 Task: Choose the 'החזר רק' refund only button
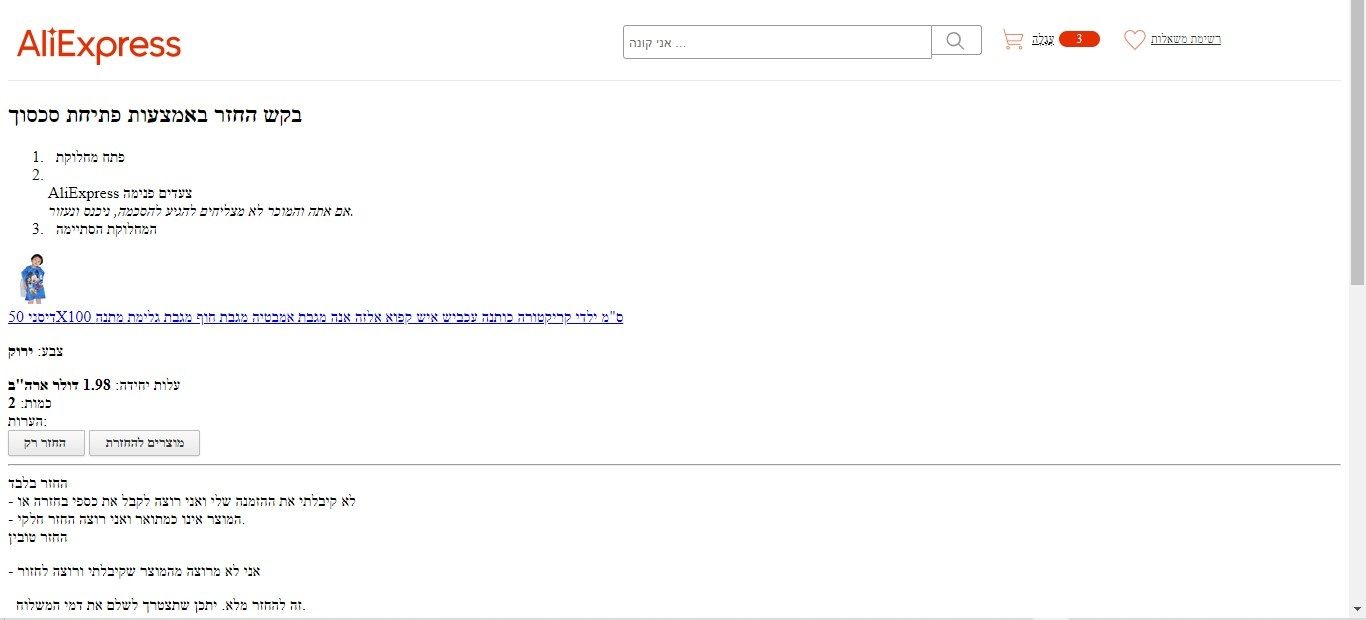pyautogui.click(x=46, y=443)
